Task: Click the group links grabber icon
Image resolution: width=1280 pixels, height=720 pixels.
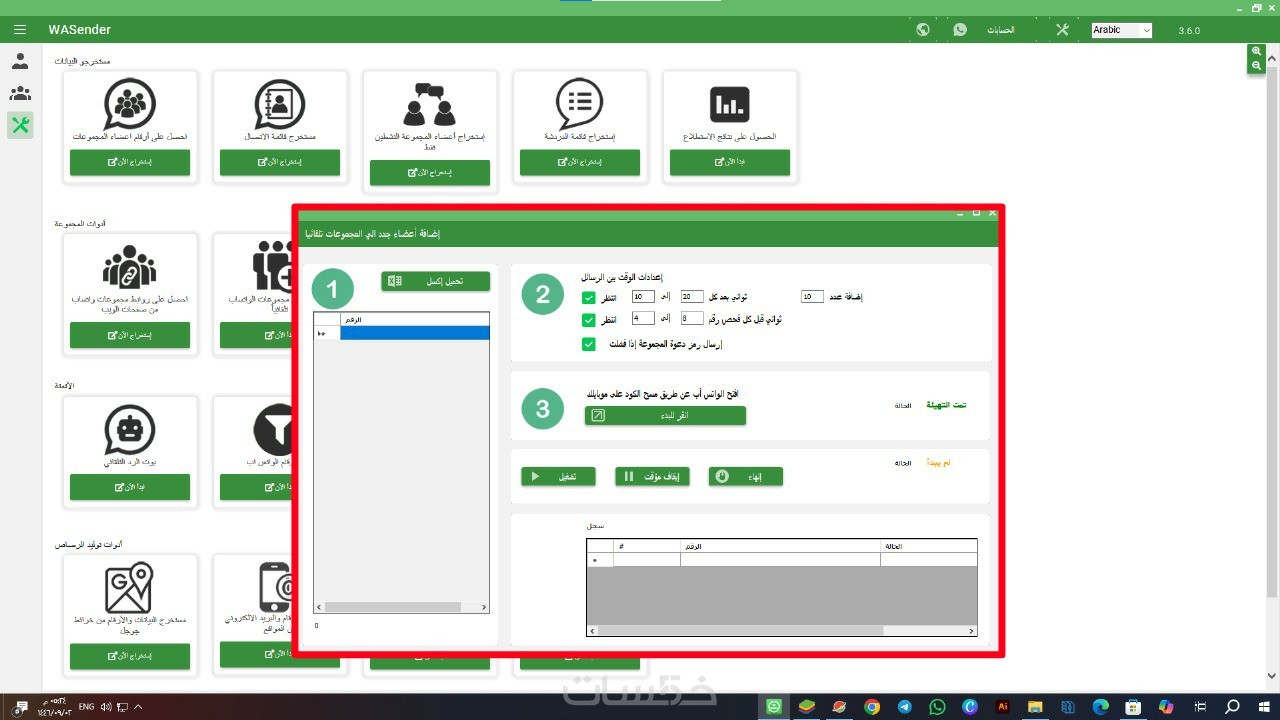Action: point(130,267)
